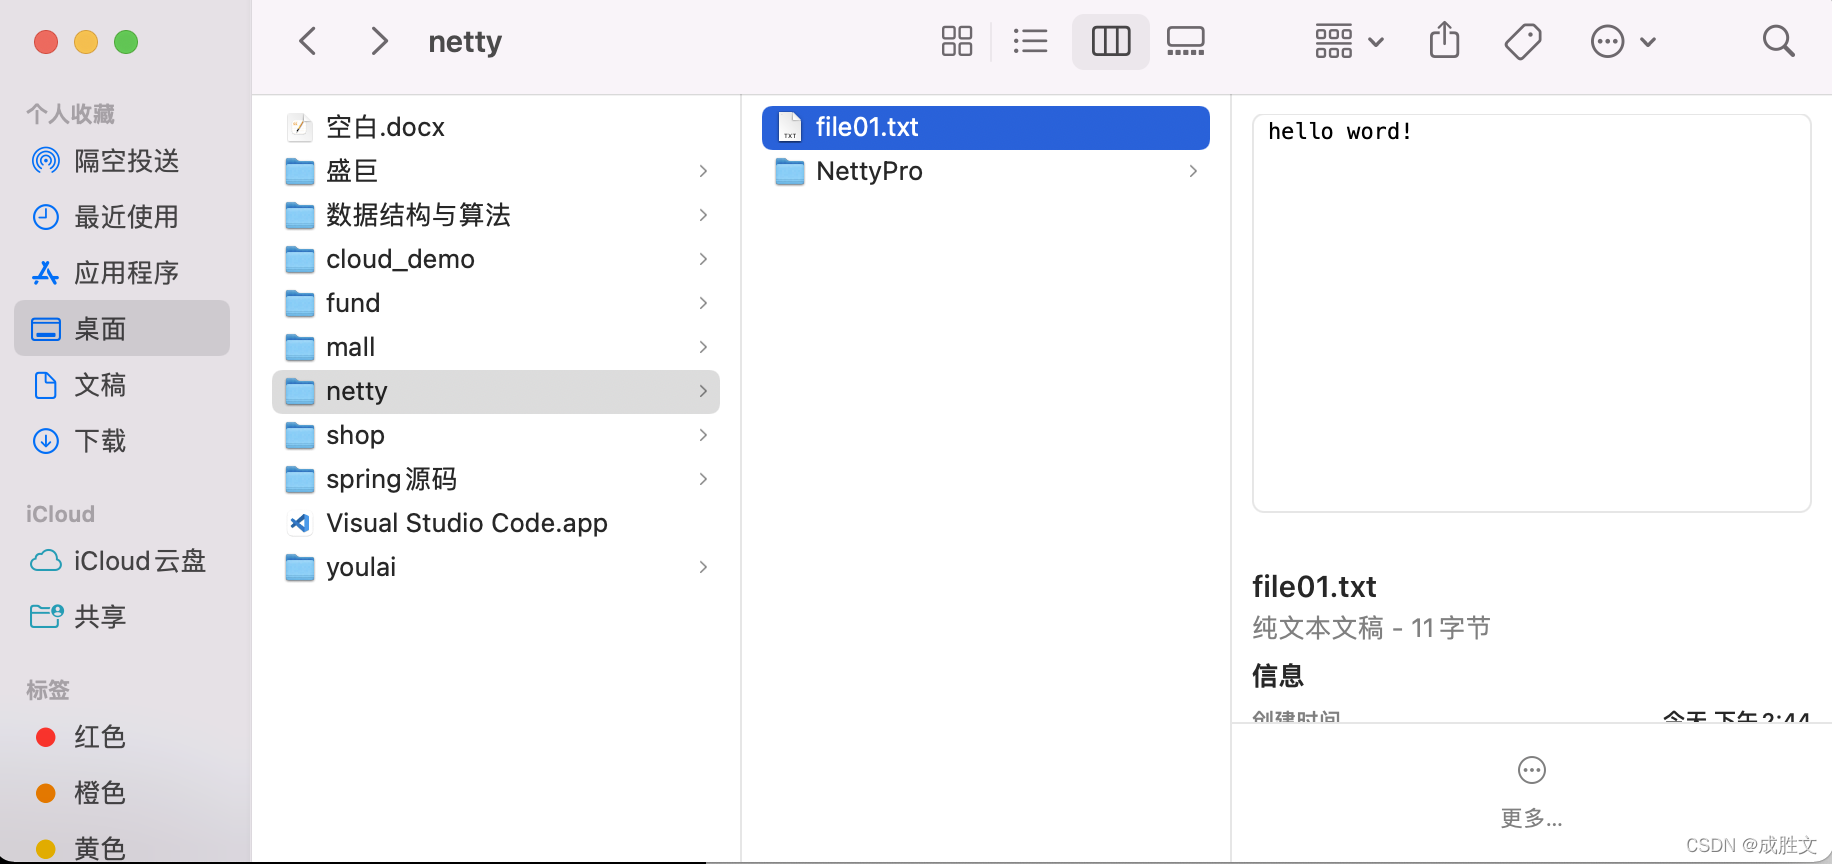Expand the mall folder chevron
The image size is (1832, 864).
point(703,347)
